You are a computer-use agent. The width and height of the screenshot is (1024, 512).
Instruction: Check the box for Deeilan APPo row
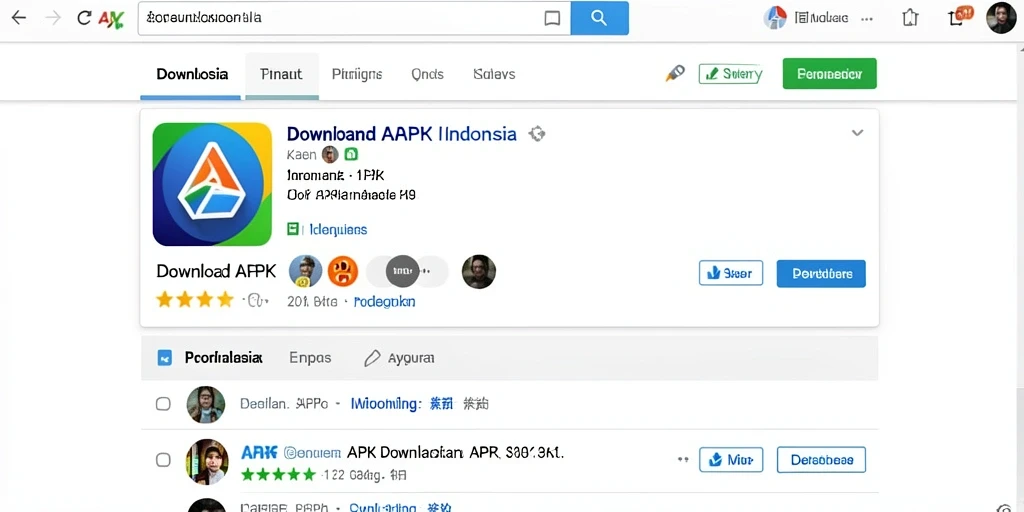coord(163,404)
